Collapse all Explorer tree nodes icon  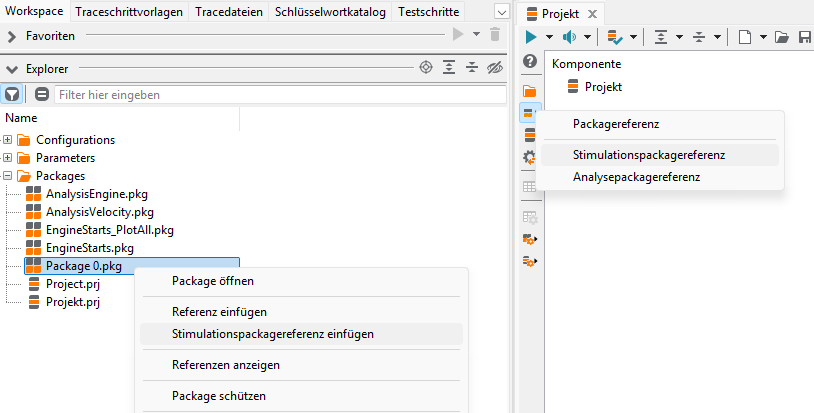[472, 67]
